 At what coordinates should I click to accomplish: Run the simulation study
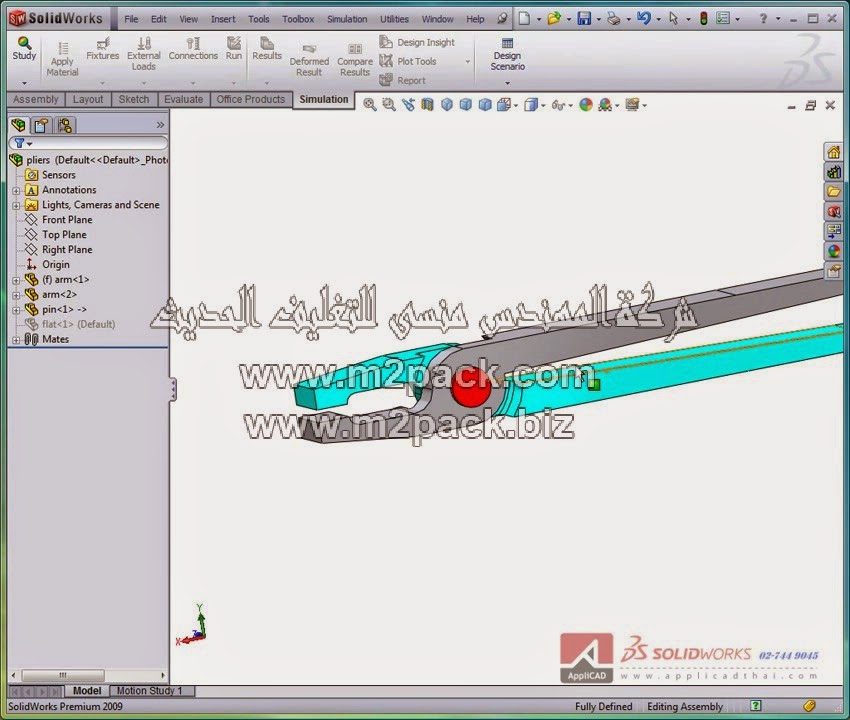234,48
